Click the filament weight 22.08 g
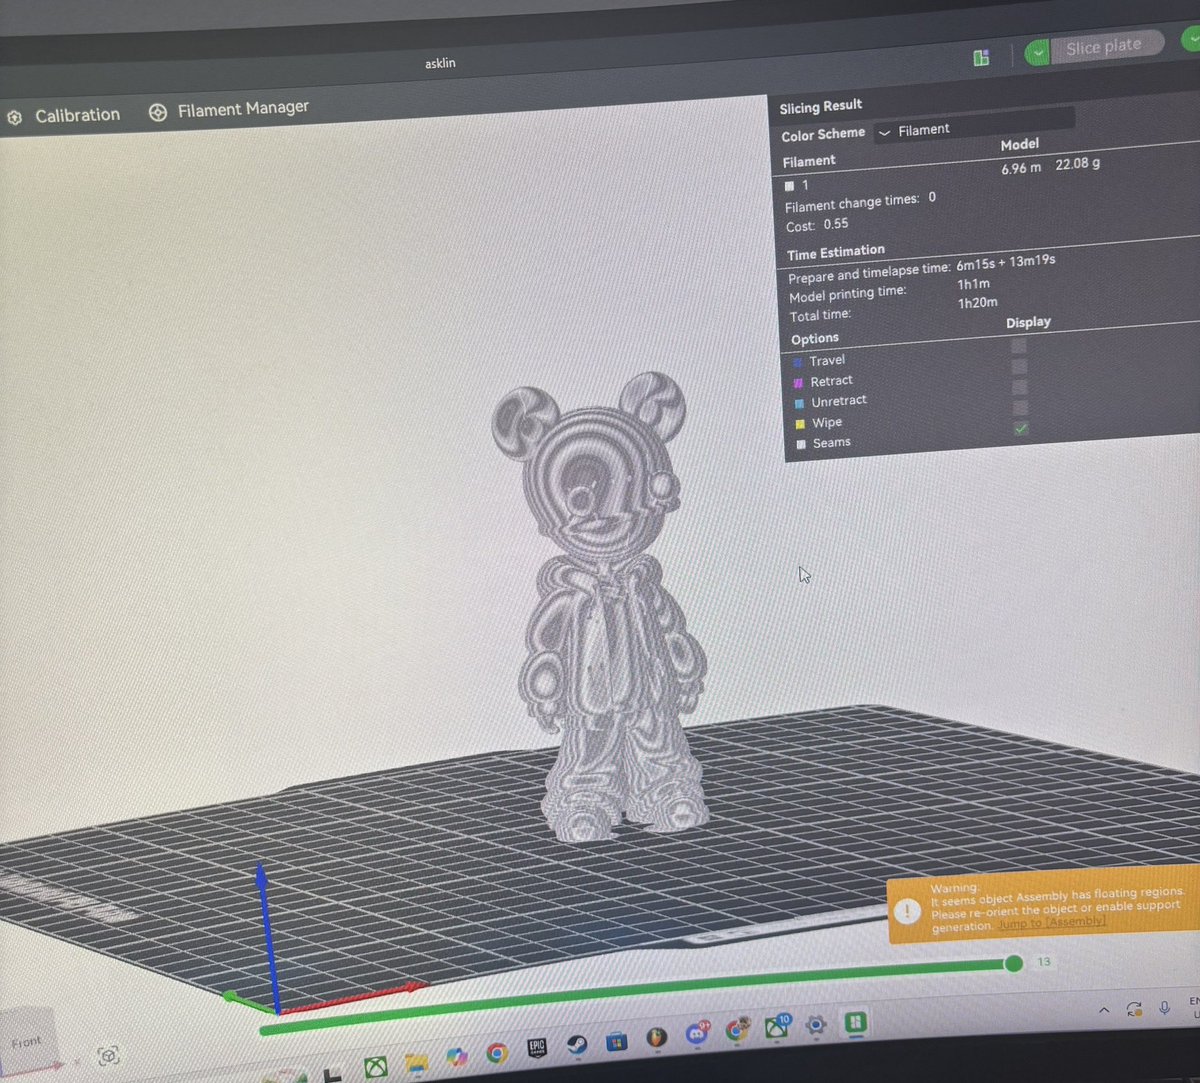Screen dimensions: 1200x1083 click(x=1078, y=163)
